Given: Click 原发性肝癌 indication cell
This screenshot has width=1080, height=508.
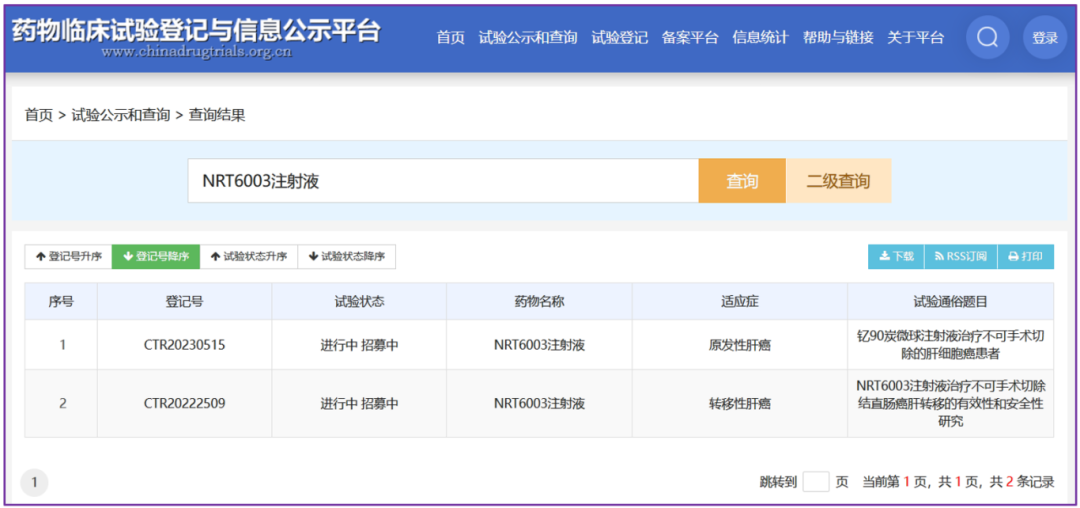Looking at the screenshot, I should [x=740, y=345].
